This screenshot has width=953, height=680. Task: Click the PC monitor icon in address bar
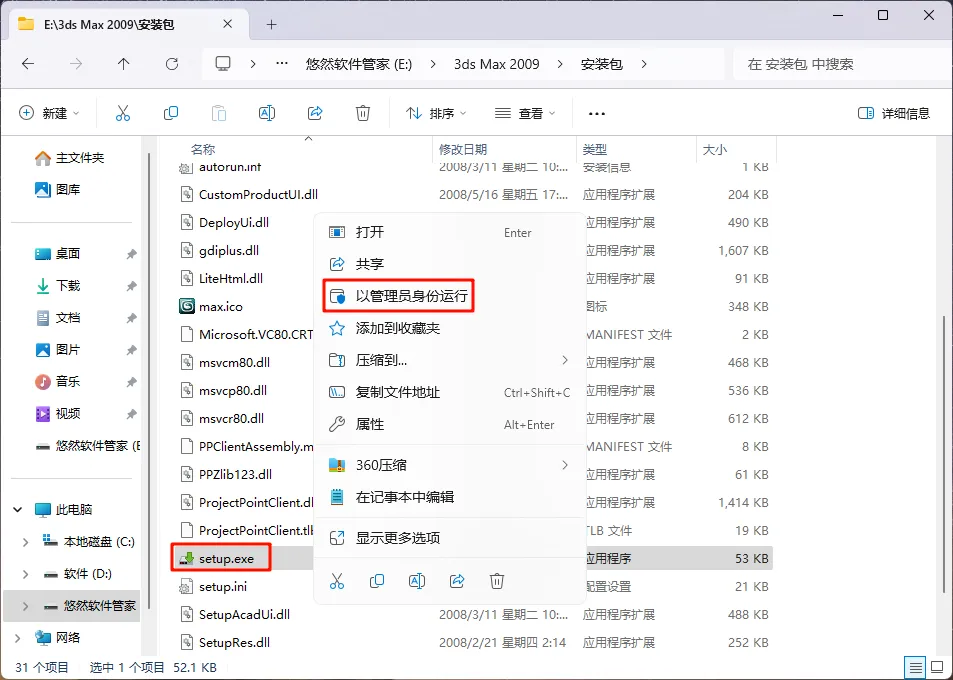(223, 63)
